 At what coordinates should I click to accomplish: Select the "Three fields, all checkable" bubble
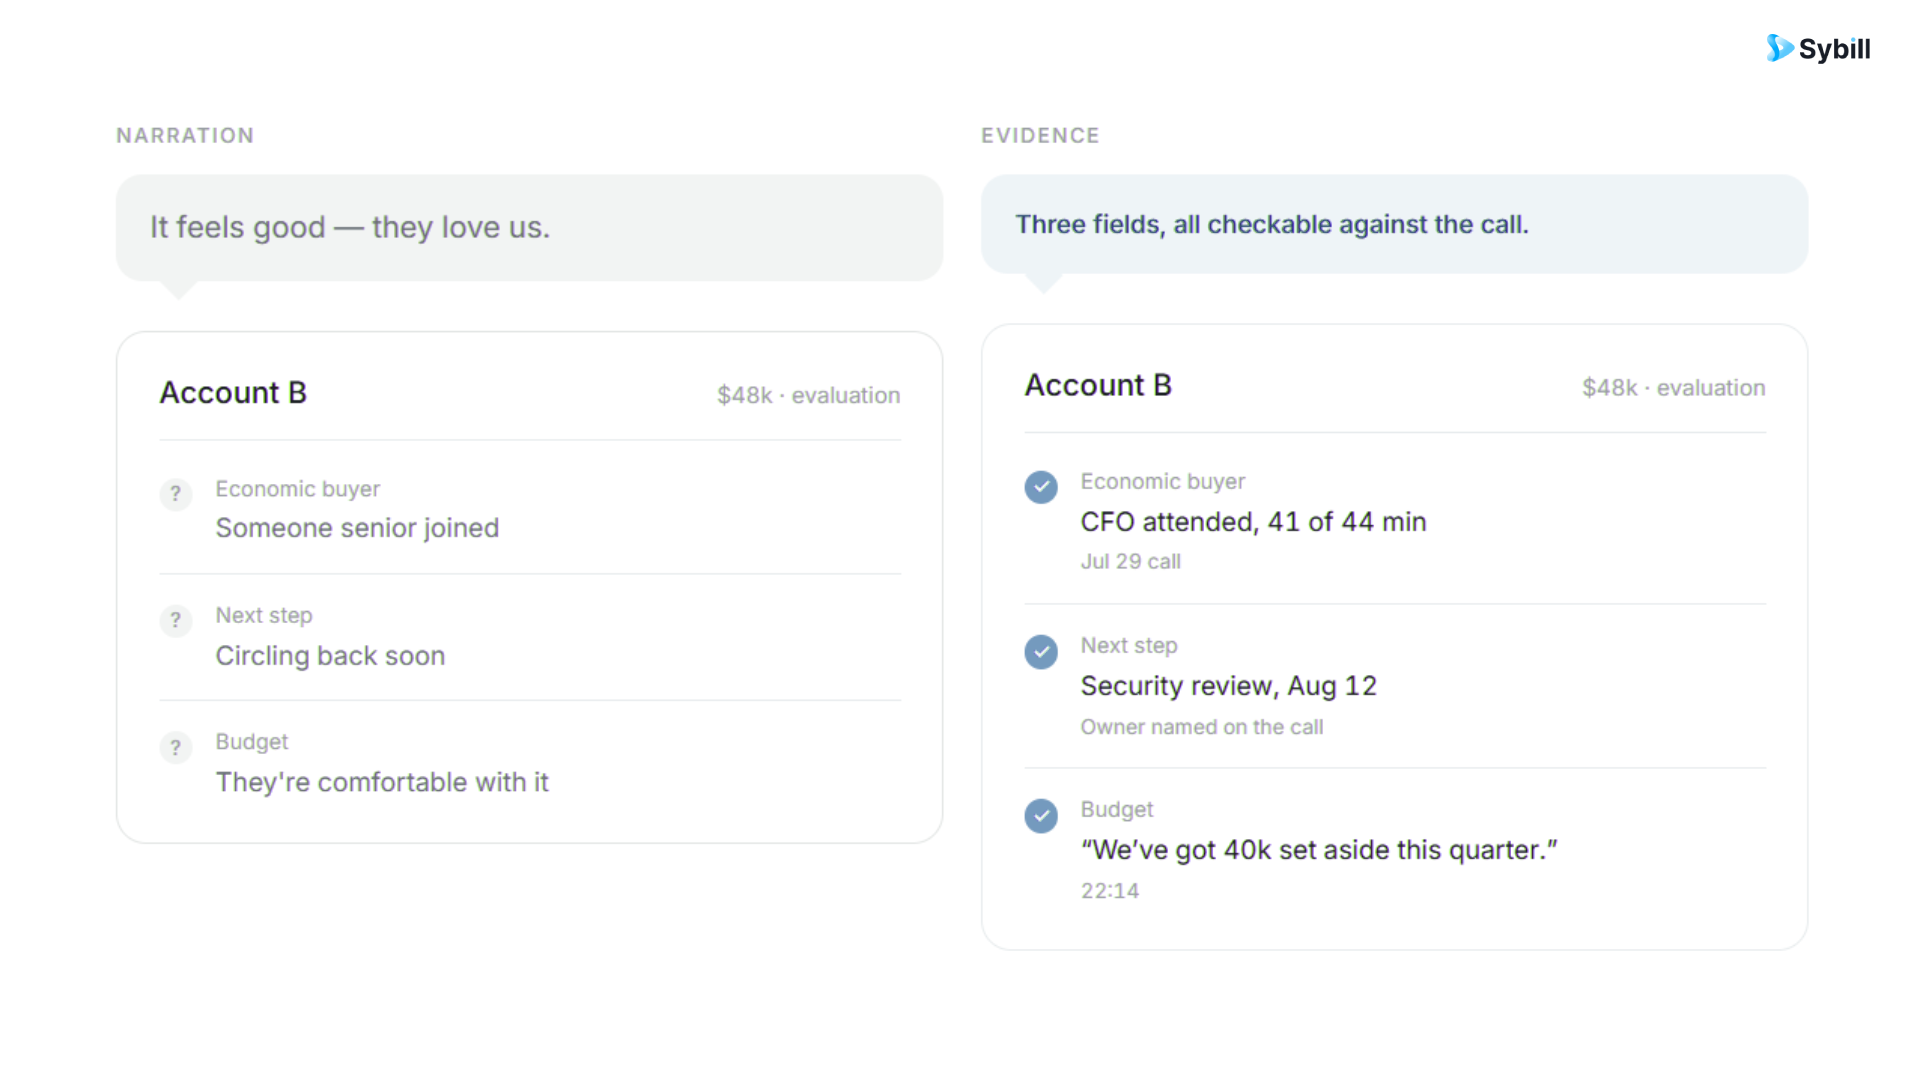[x=1394, y=225]
